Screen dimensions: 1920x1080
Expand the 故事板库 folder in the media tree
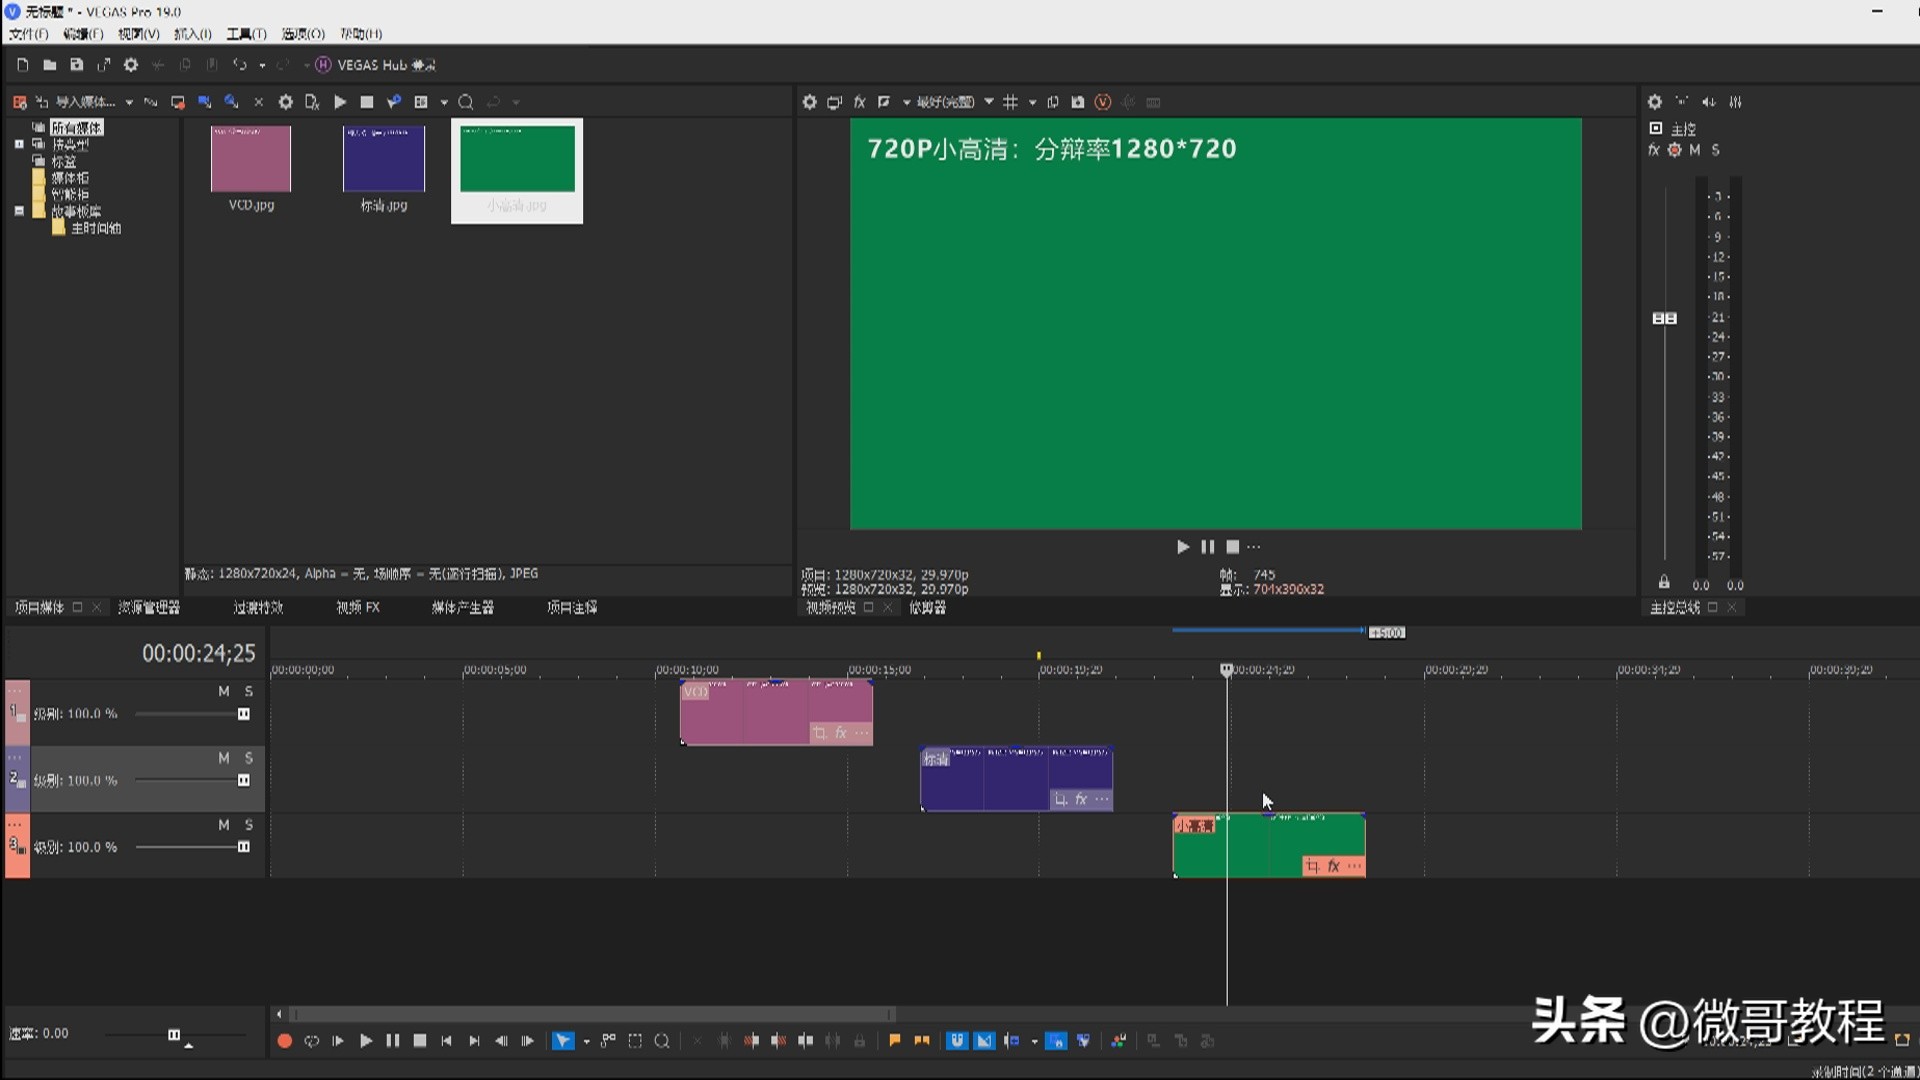click(x=18, y=211)
